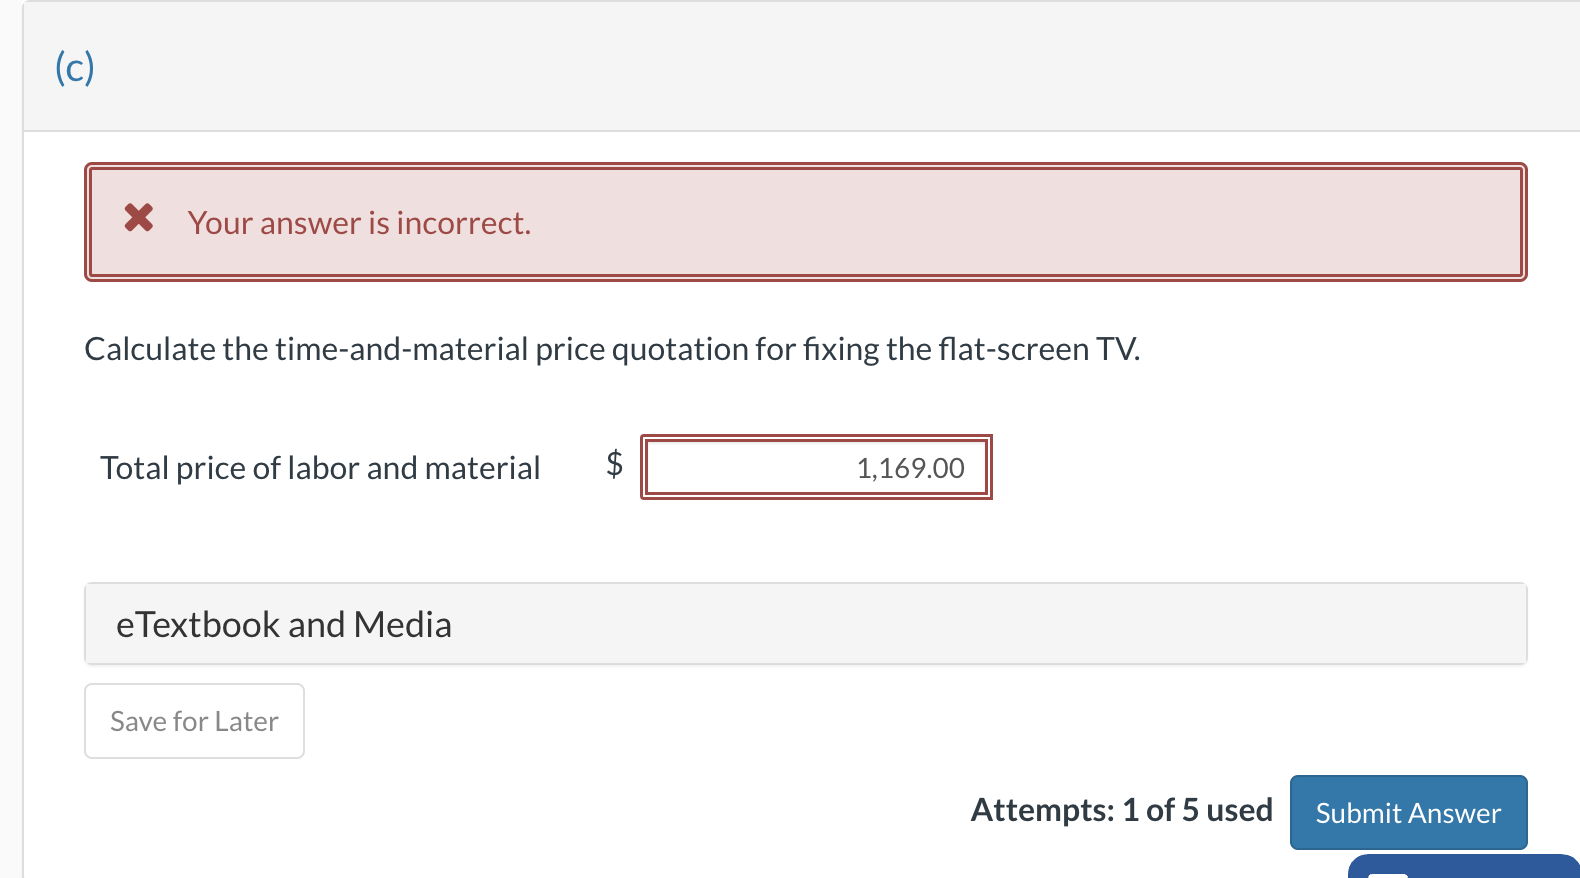Screen dimensions: 1580x878
Task: Click the eTextbook and Media label
Action: tap(284, 623)
